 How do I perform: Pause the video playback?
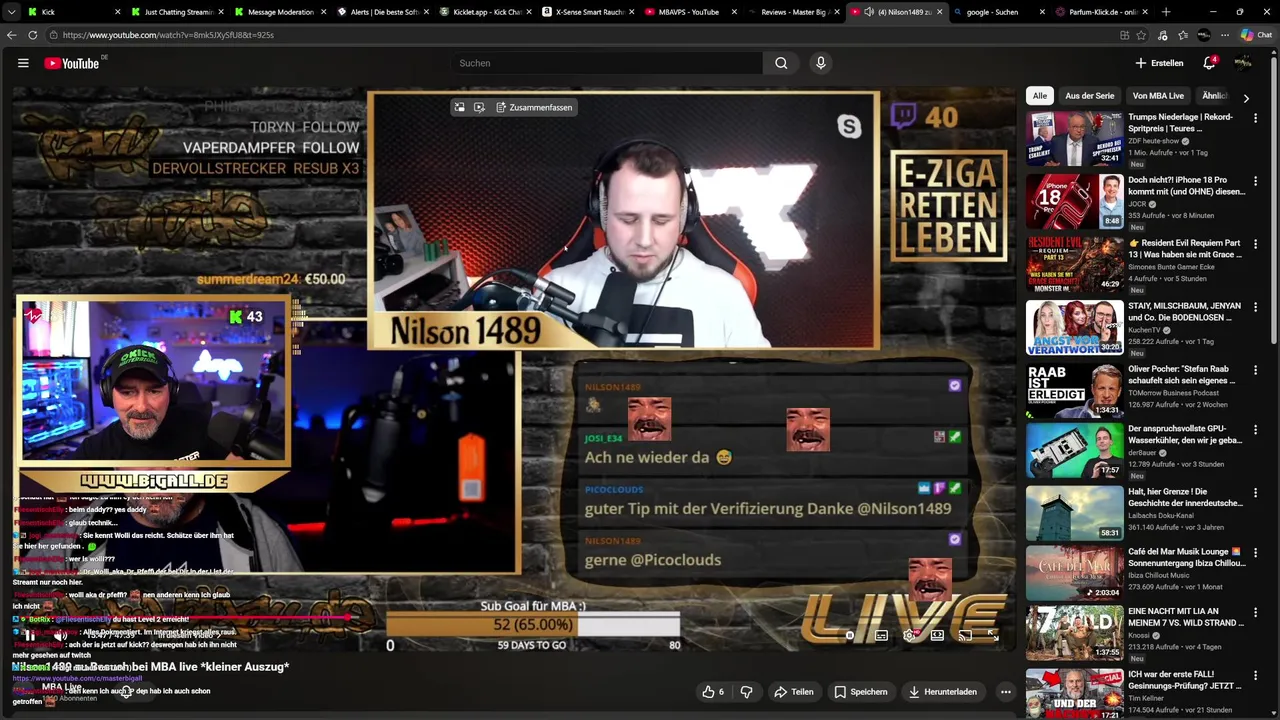click(x=30, y=635)
